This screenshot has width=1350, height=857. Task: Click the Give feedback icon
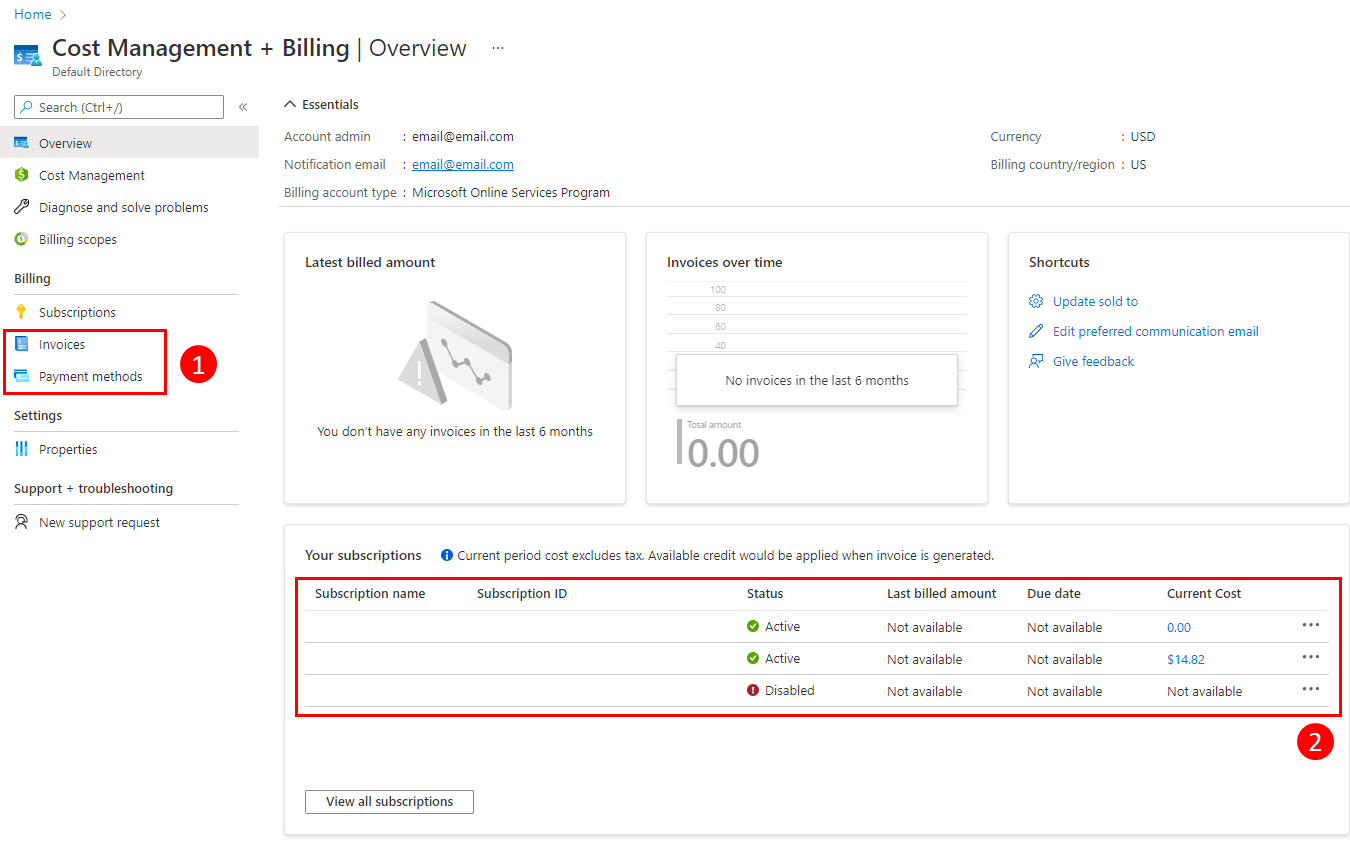[1036, 361]
